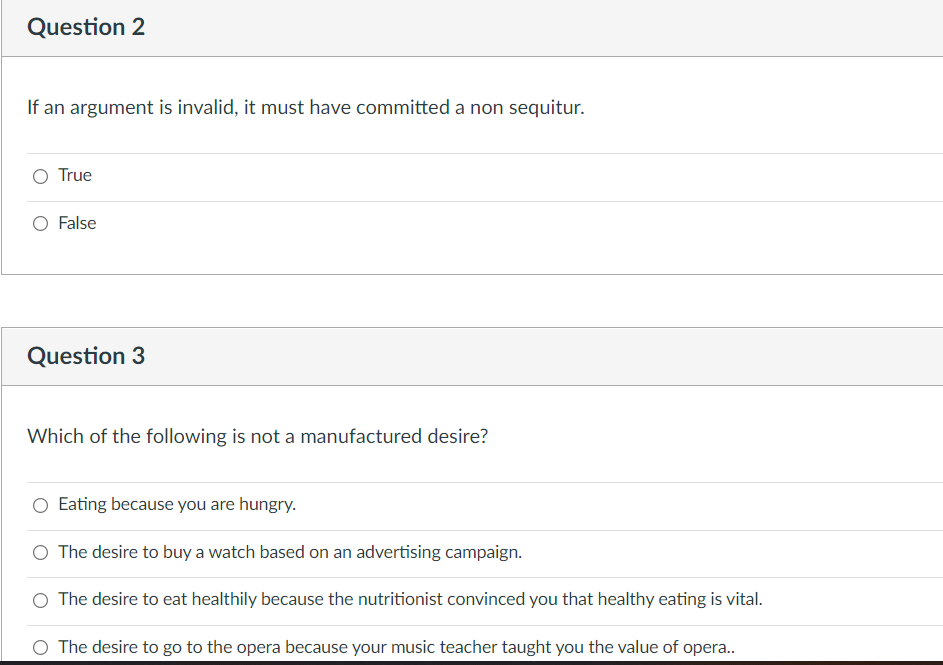943x665 pixels.
Task: Select the False radio button
Action: click(x=40, y=224)
